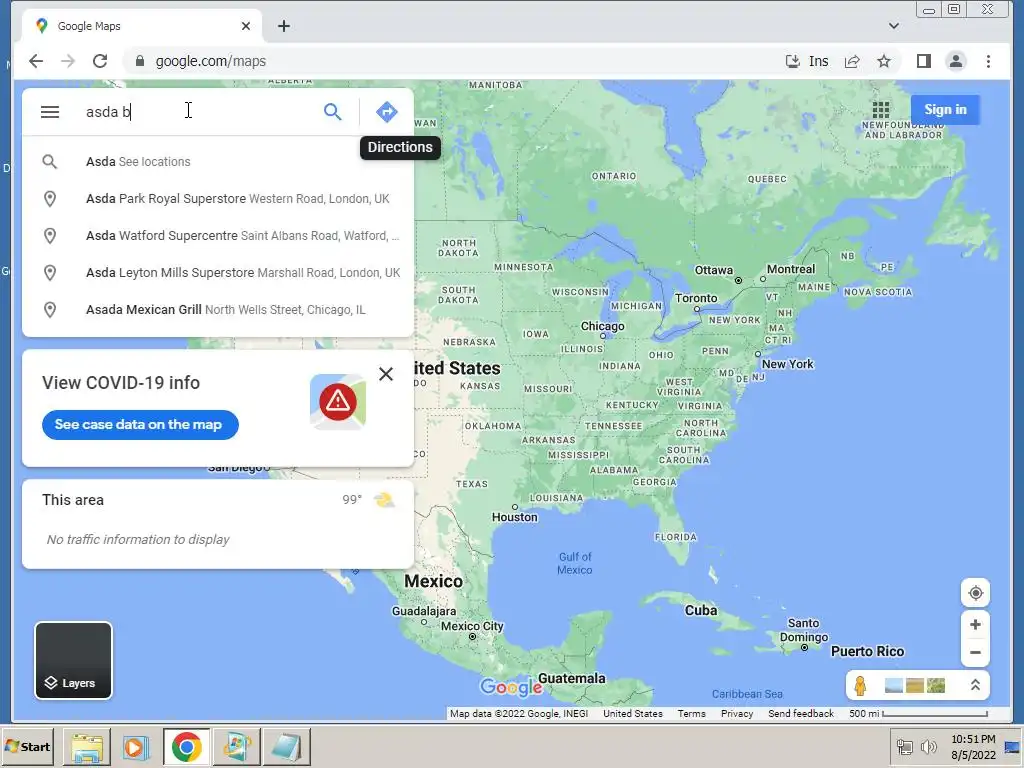This screenshot has height=768, width=1024.
Task: Go back with the browser back arrow
Action: coord(36,61)
